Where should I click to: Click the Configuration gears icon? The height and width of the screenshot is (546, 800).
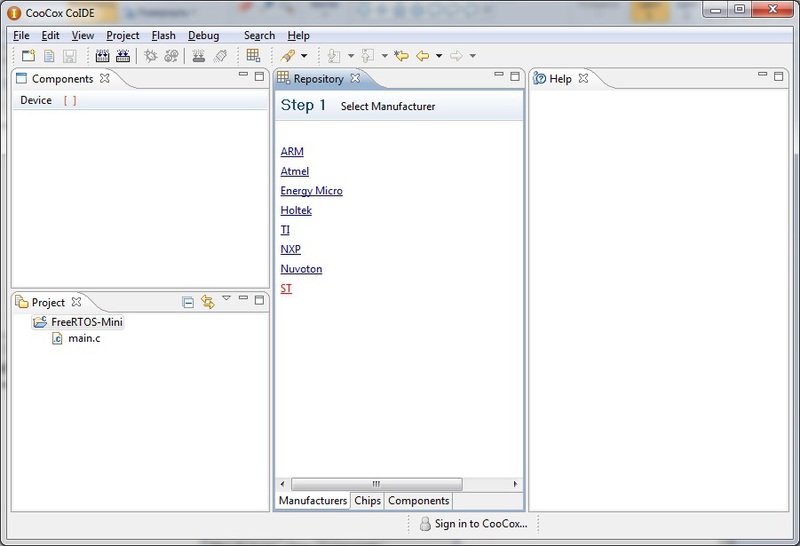pos(171,56)
